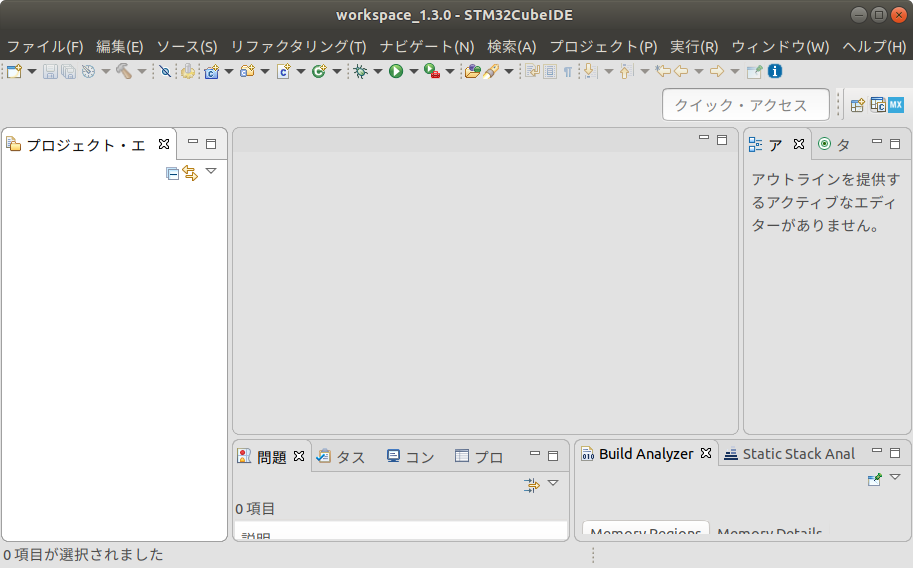This screenshot has width=913, height=568.
Task: Click the Debug bug icon
Action: point(360,72)
